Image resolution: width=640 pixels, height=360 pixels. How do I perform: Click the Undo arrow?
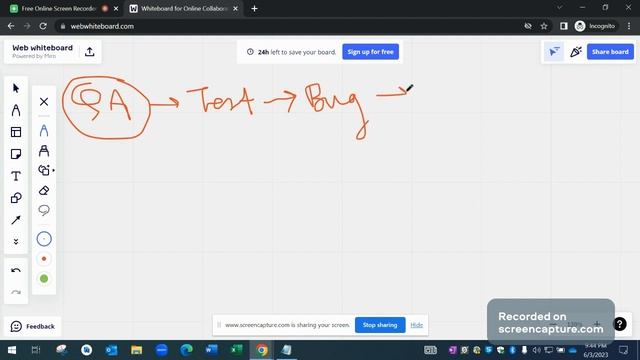click(16, 270)
